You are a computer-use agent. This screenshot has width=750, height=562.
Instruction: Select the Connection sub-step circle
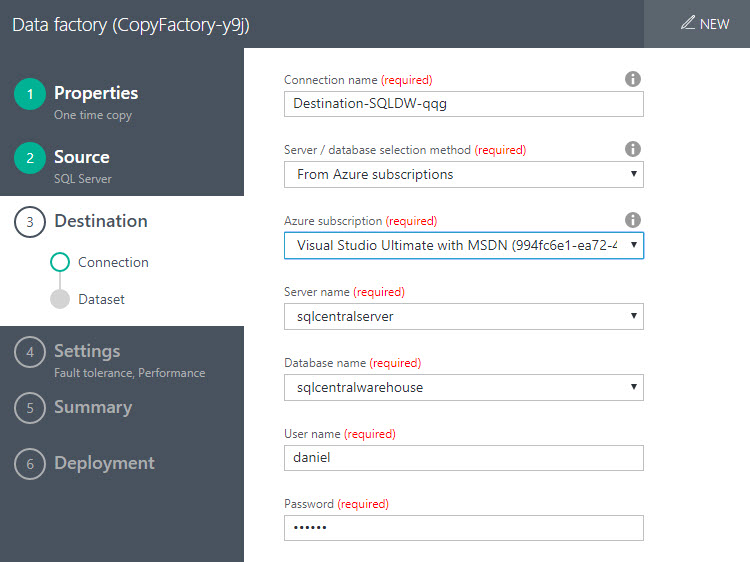tap(60, 262)
